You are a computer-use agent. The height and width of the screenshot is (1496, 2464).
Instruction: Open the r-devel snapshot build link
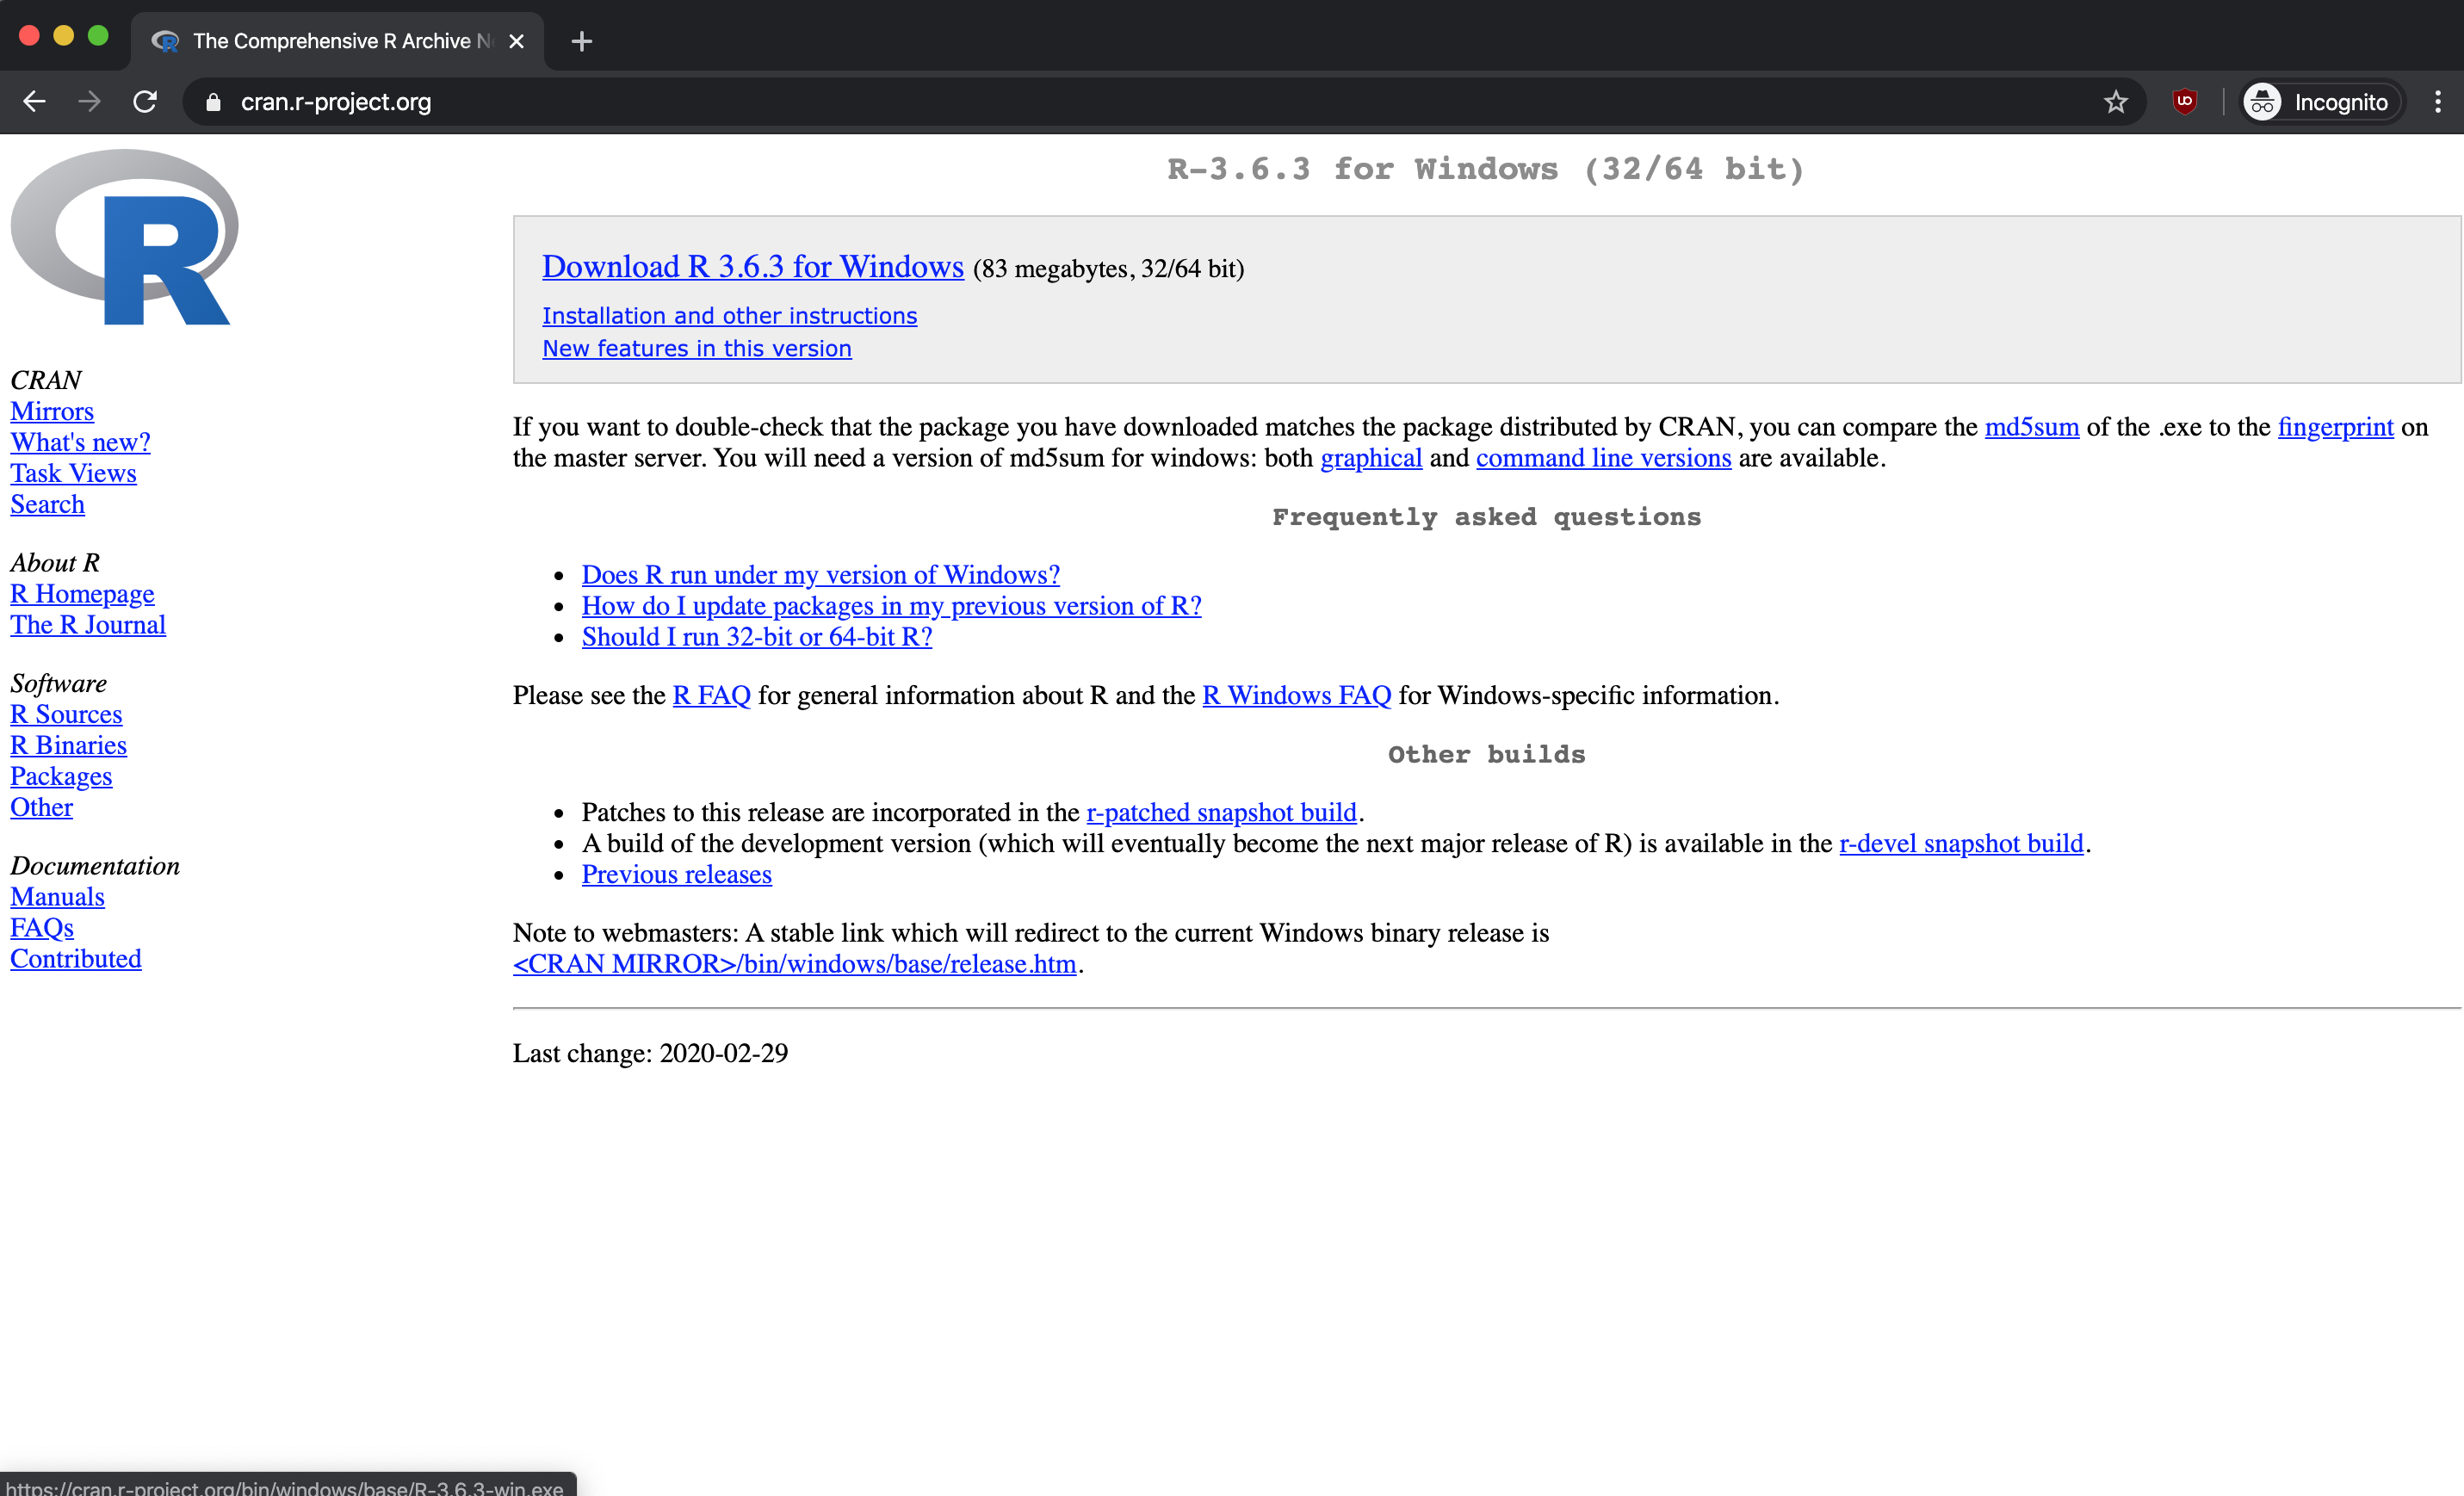pyautogui.click(x=1961, y=843)
